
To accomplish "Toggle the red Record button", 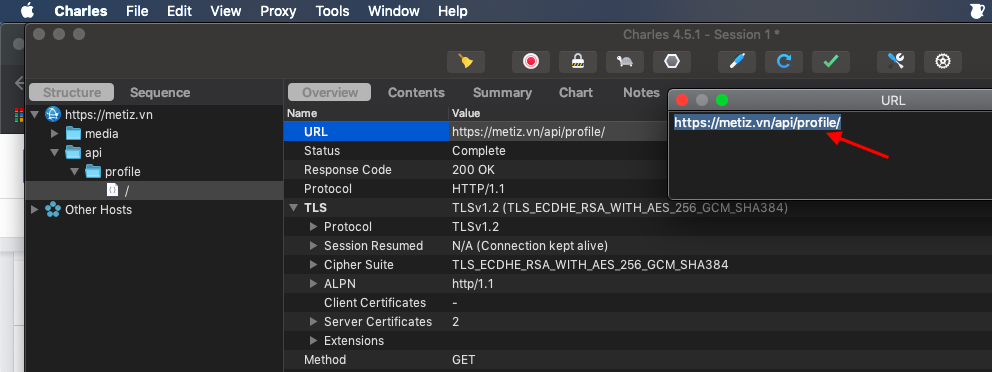I will click(x=531, y=61).
